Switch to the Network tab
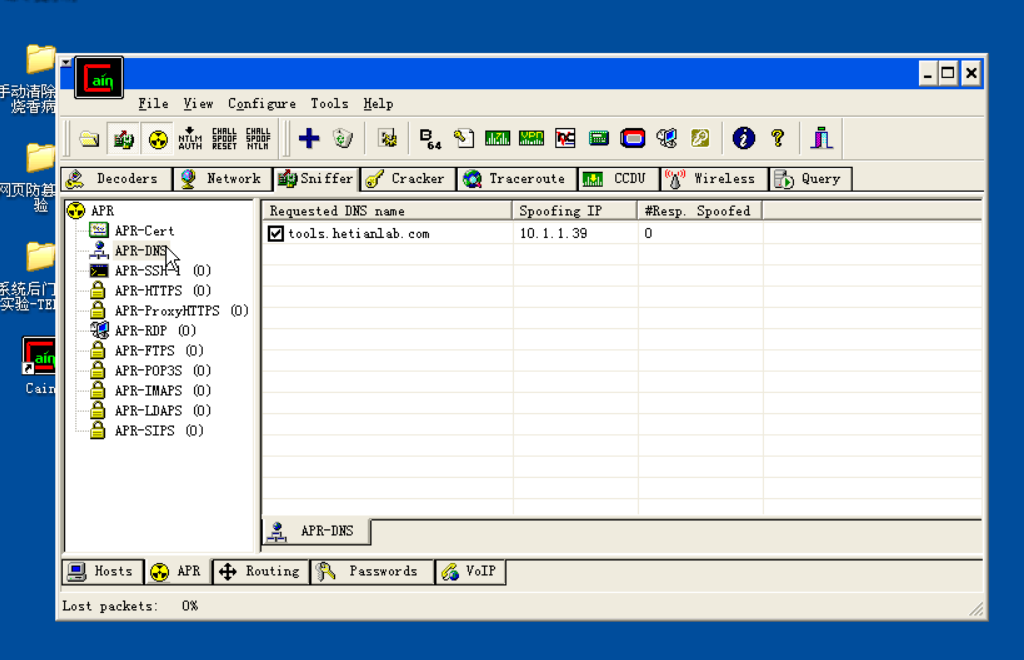The height and width of the screenshot is (660, 1024). click(223, 179)
